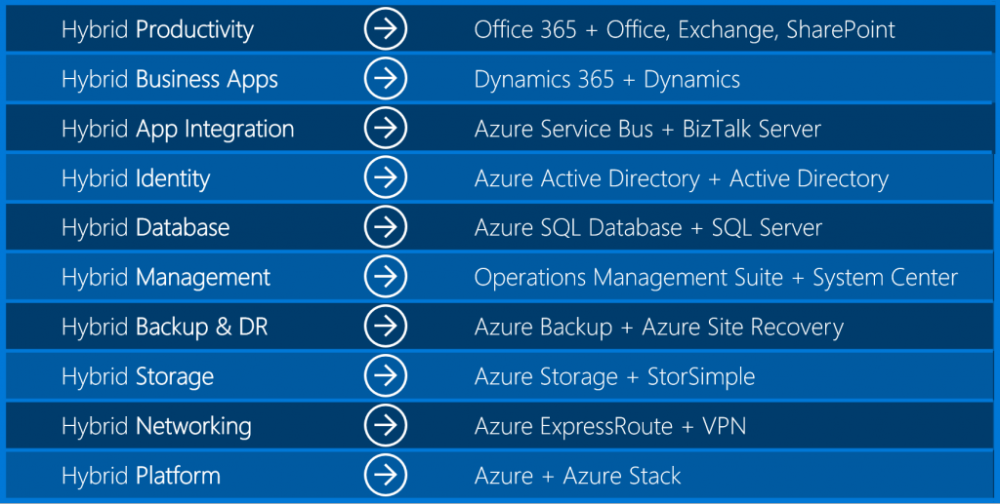The image size is (1000, 504).
Task: Click the Hybrid Identity row label
Action: point(135,179)
